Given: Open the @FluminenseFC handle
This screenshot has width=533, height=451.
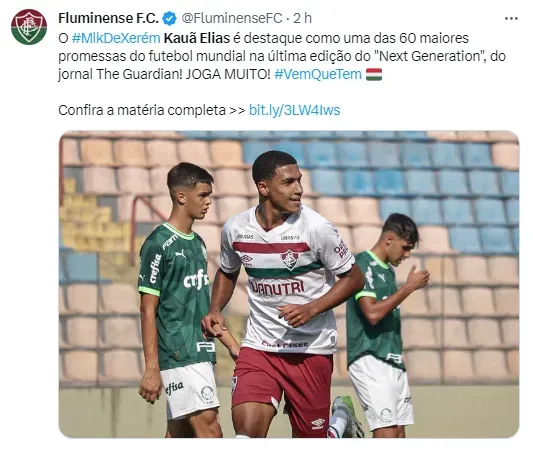Looking at the screenshot, I should tap(232, 18).
